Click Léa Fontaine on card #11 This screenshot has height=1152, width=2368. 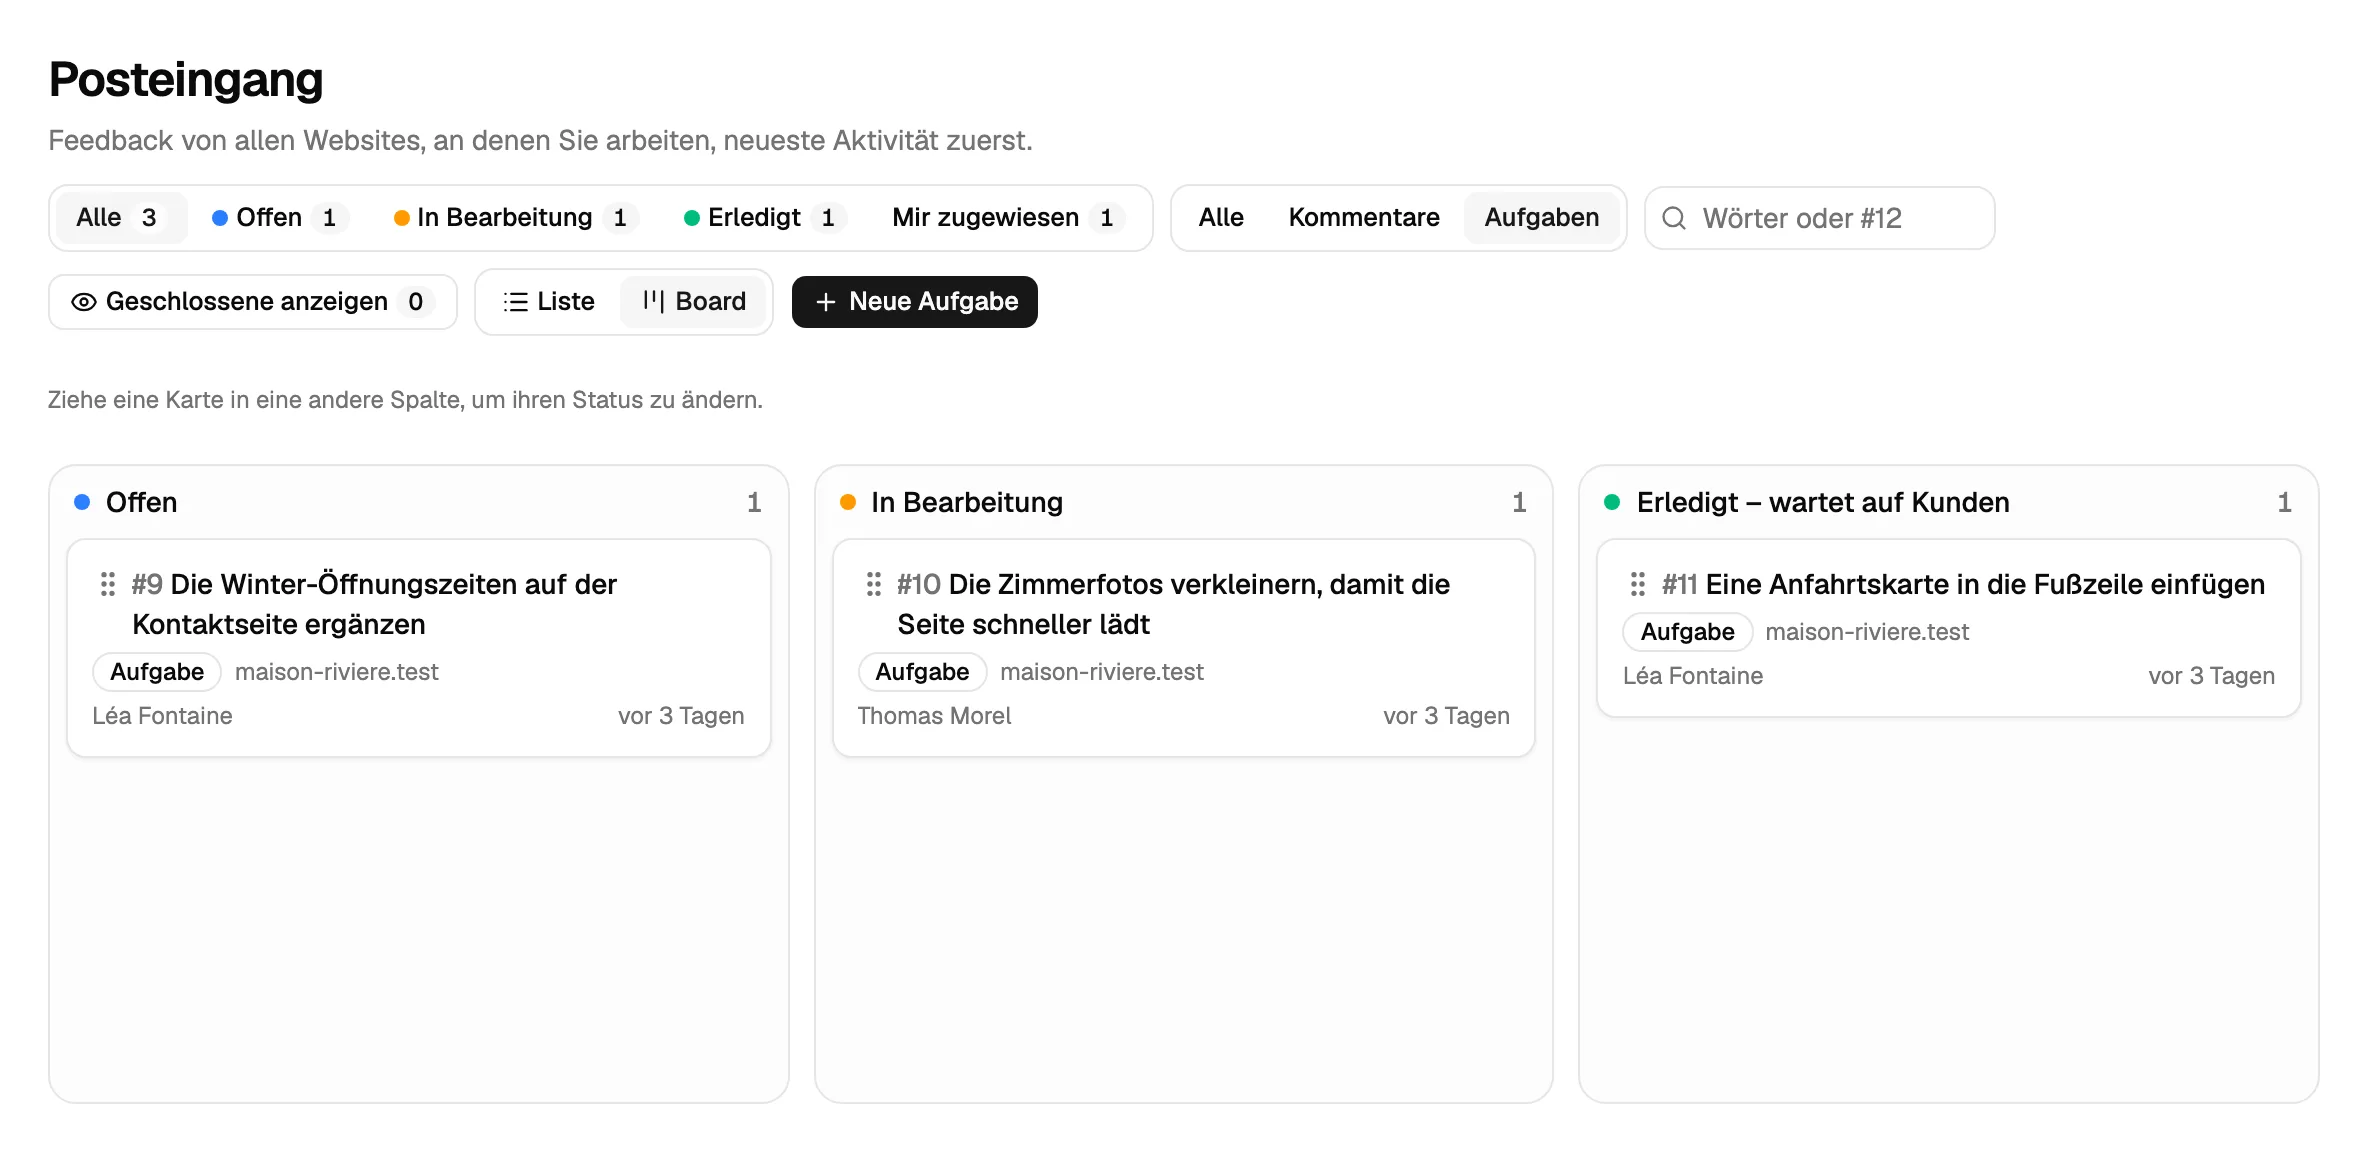[x=1693, y=676]
